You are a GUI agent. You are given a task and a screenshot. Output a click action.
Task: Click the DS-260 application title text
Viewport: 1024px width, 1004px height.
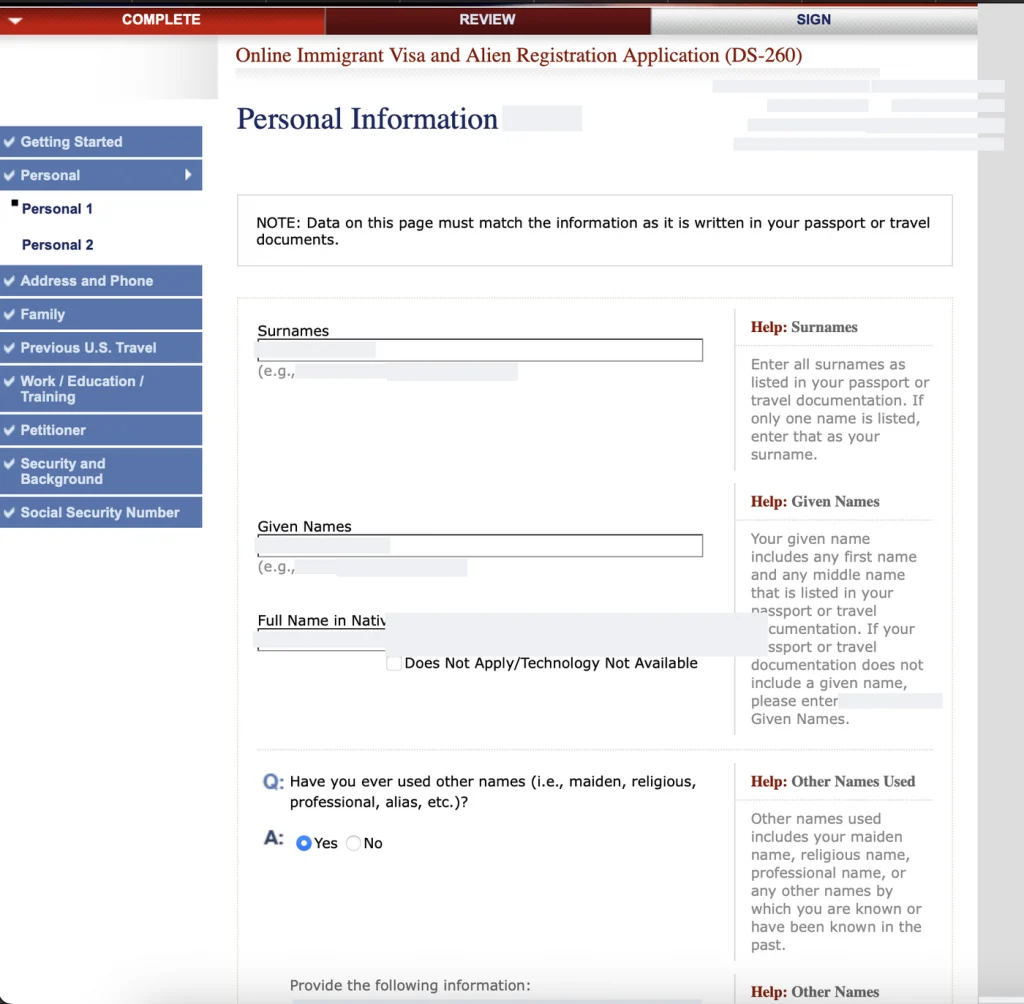(x=519, y=56)
